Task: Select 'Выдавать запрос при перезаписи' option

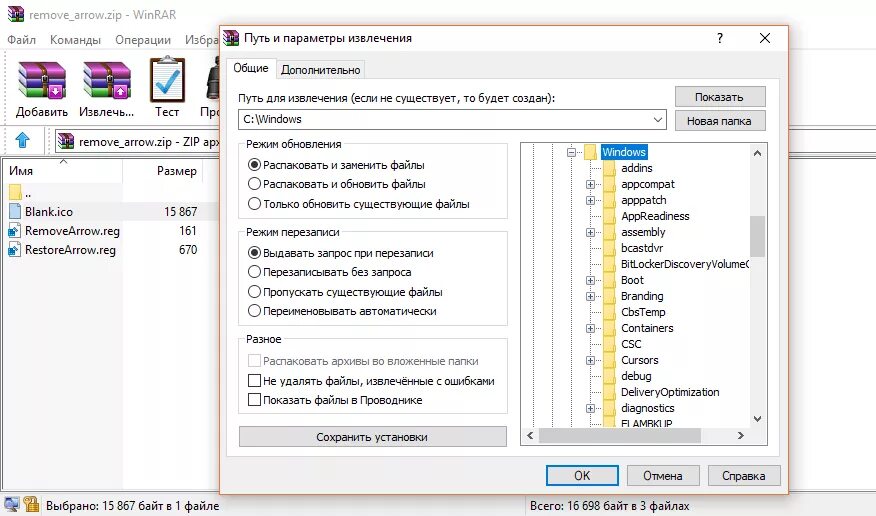Action: click(x=254, y=253)
